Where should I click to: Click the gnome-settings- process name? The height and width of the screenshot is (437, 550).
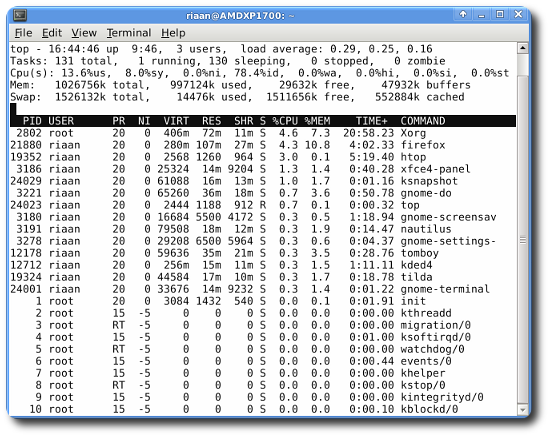point(449,241)
